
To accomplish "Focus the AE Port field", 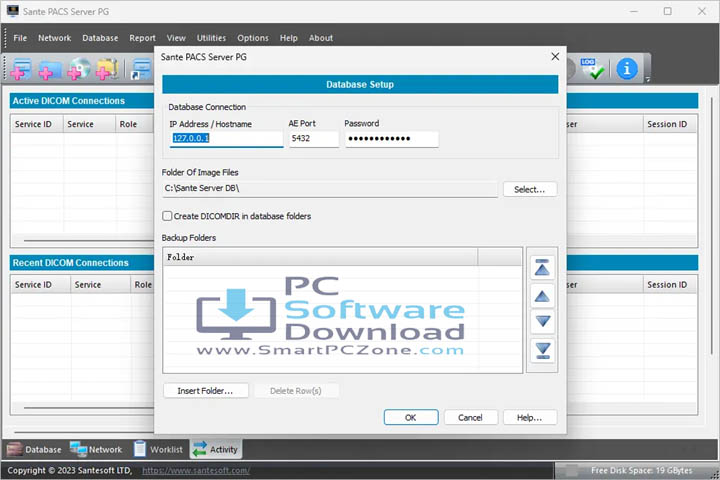I will click(314, 139).
